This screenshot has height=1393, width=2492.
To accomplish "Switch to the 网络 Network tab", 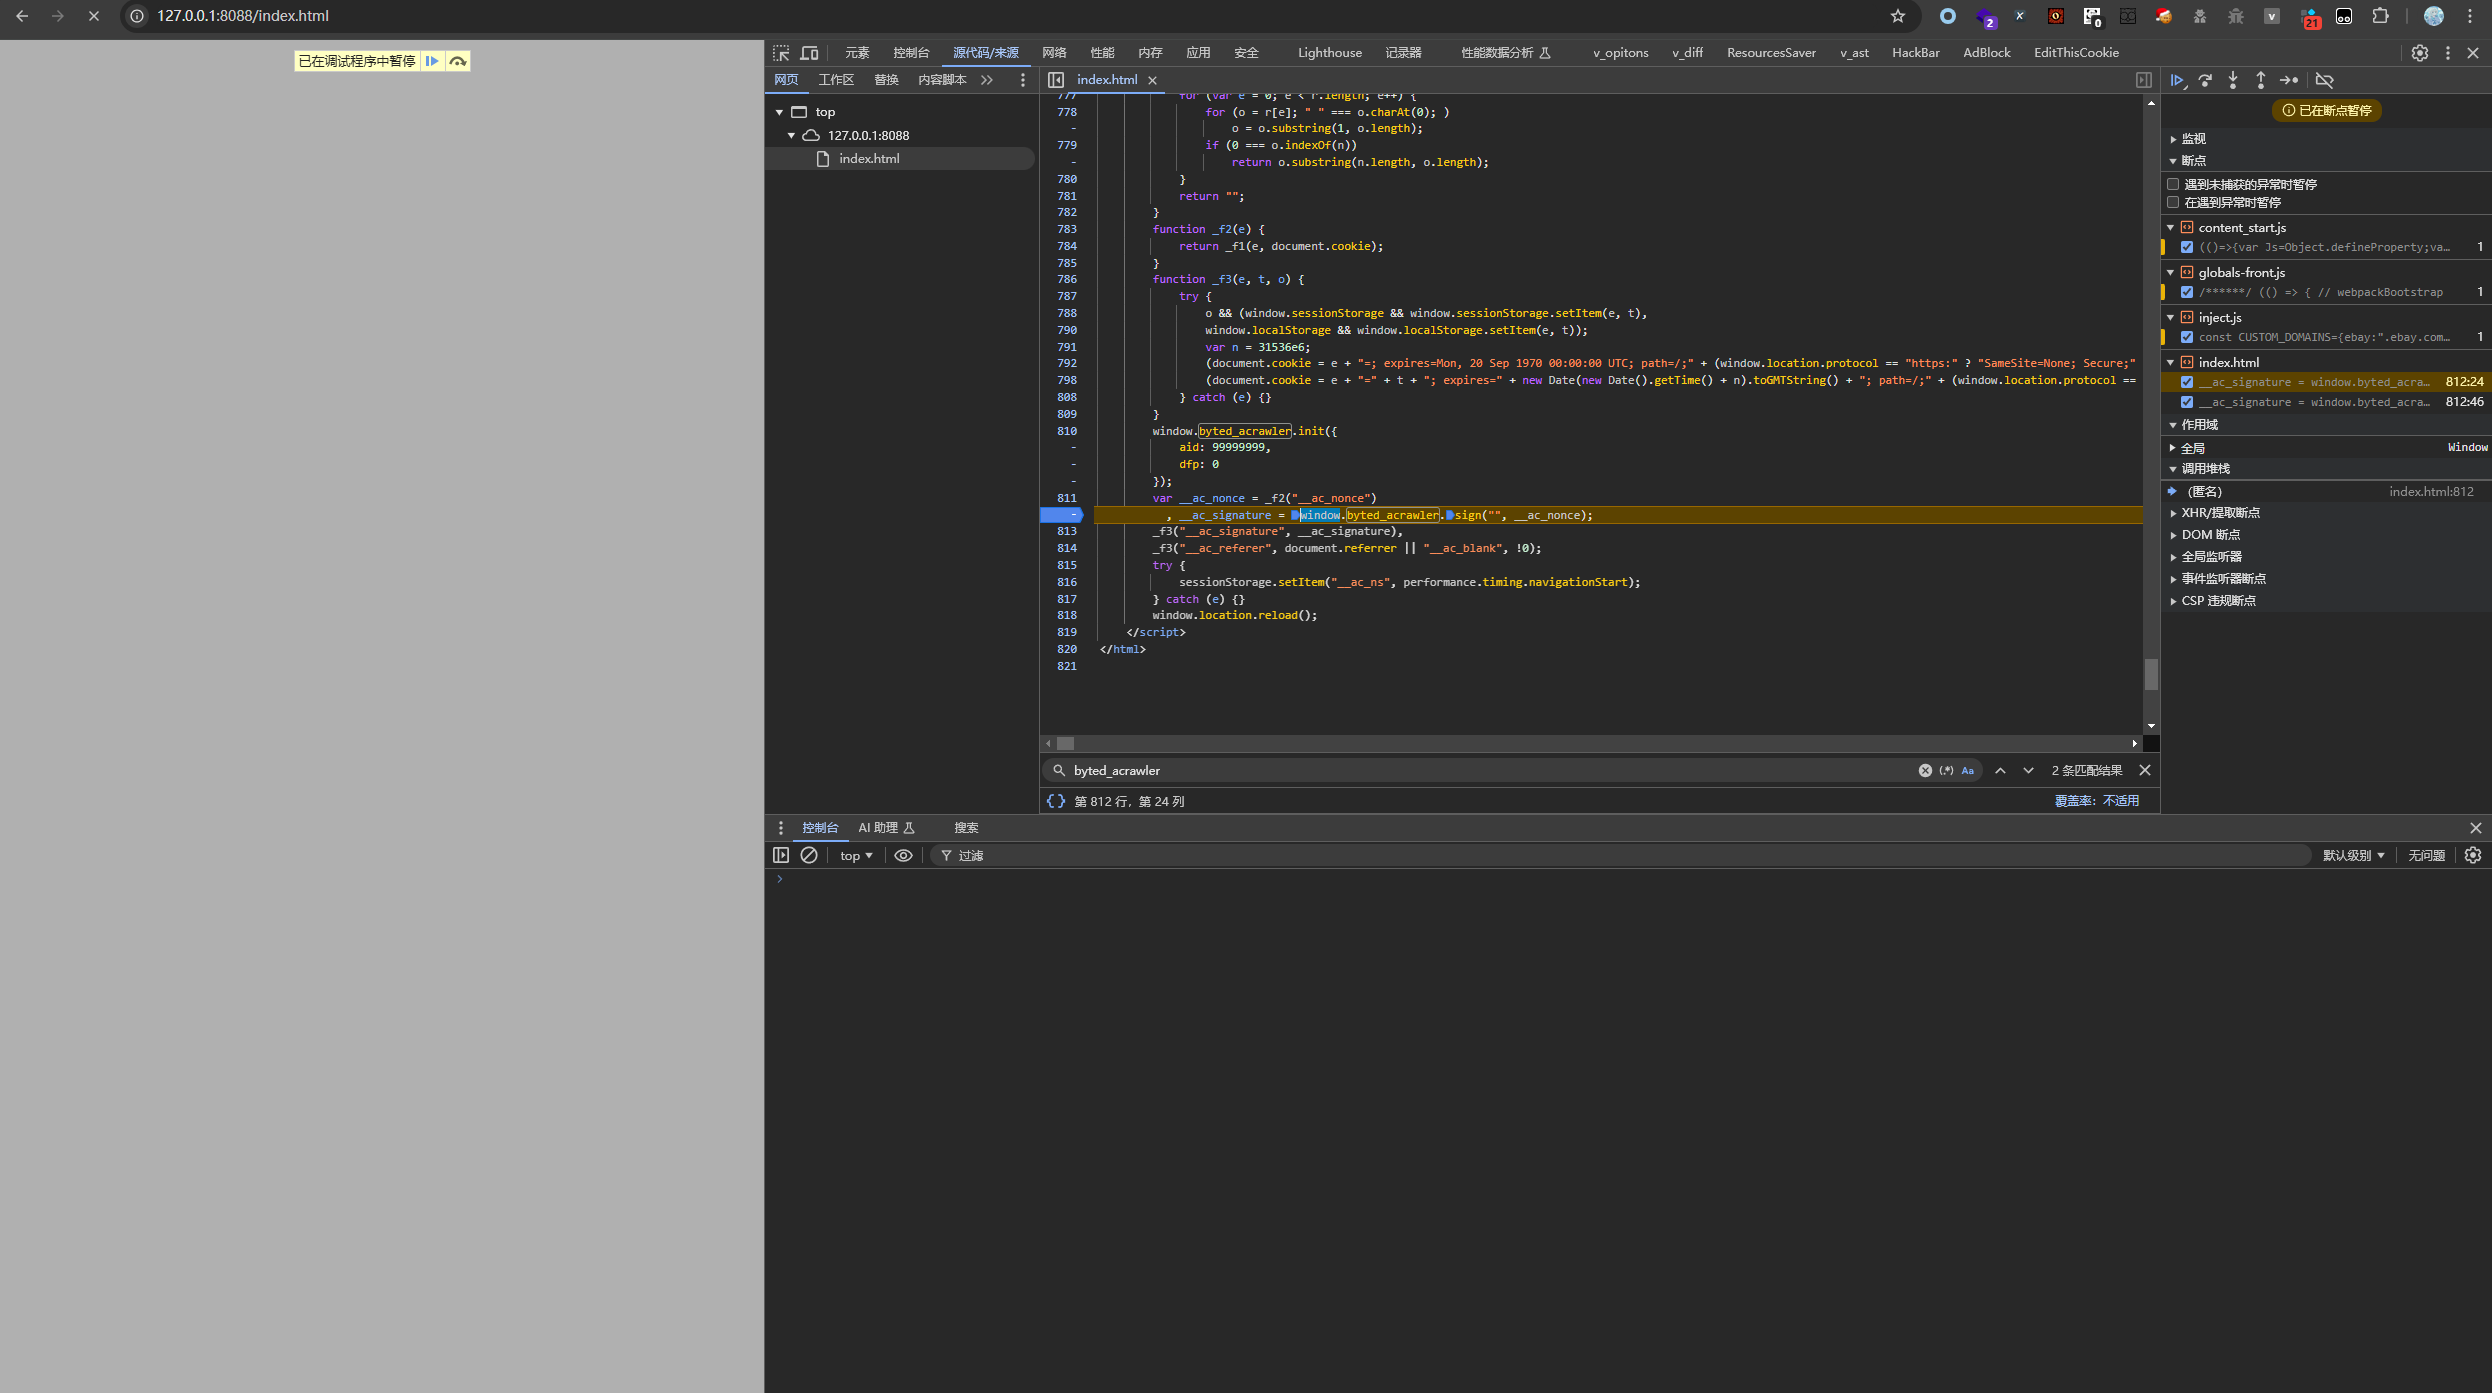I will (1054, 53).
